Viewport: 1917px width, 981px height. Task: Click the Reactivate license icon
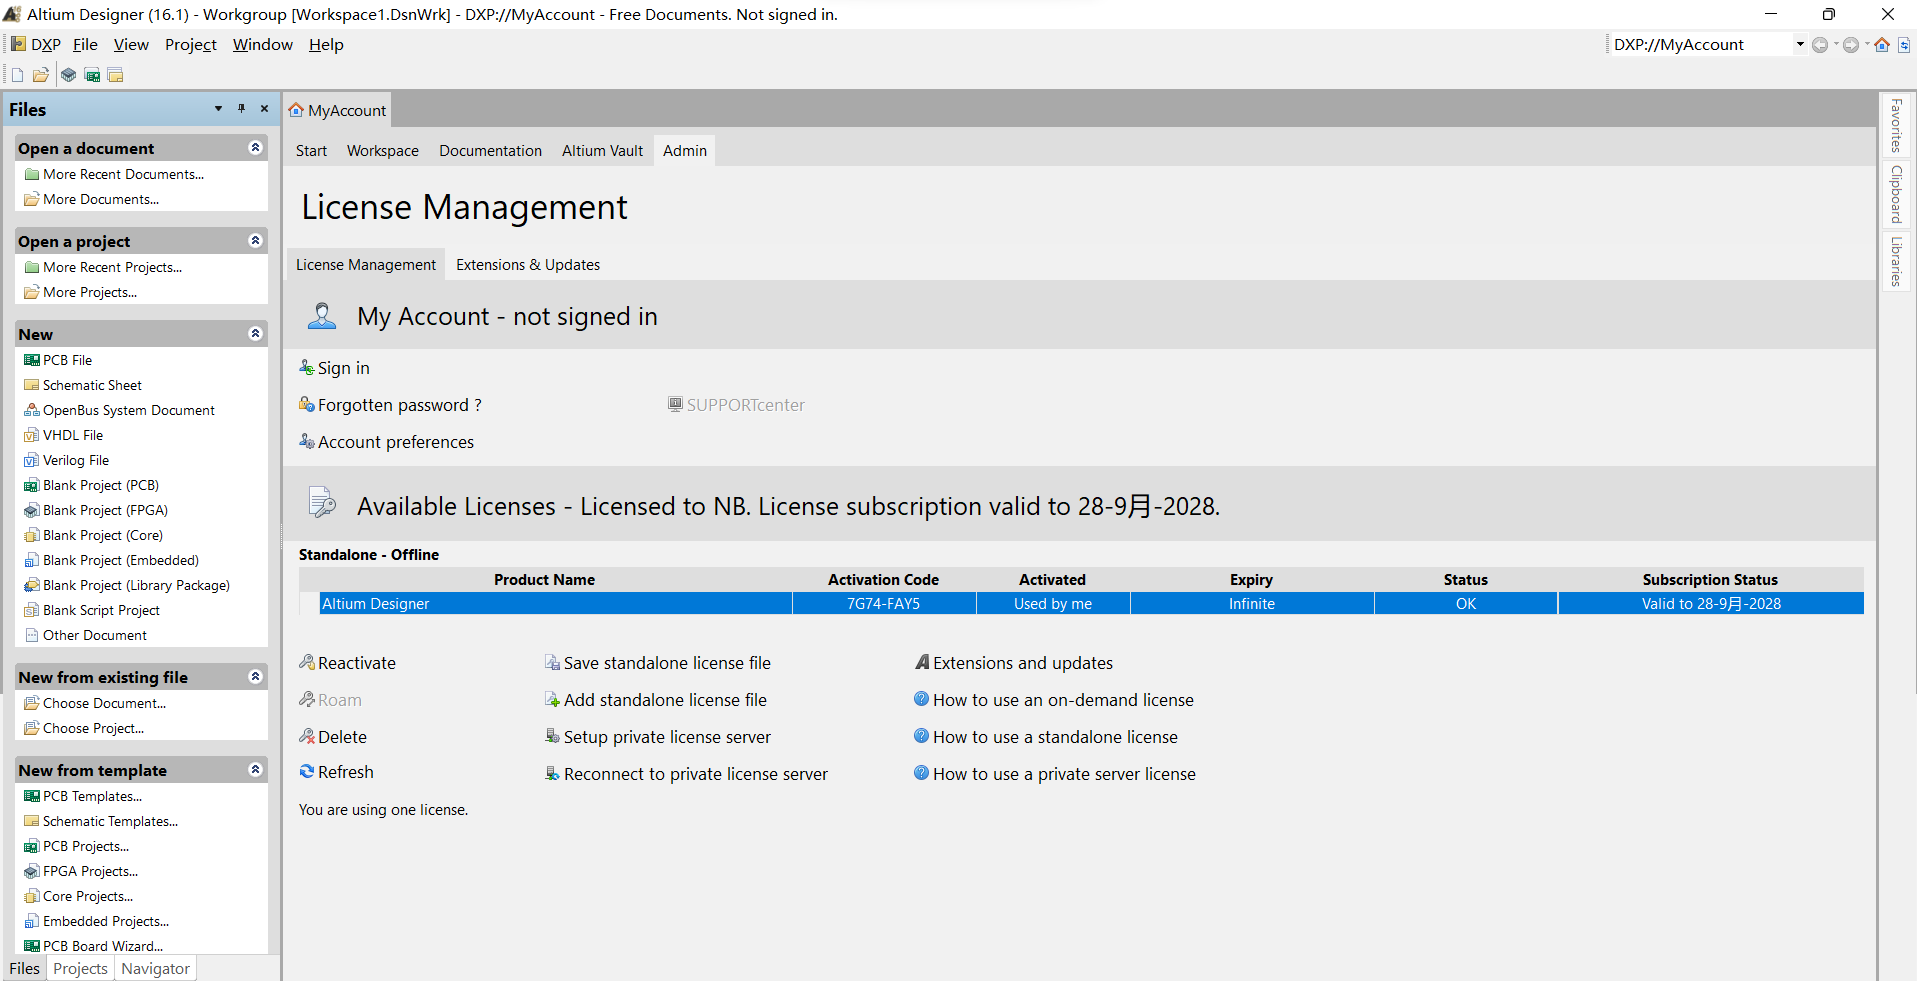(x=307, y=662)
